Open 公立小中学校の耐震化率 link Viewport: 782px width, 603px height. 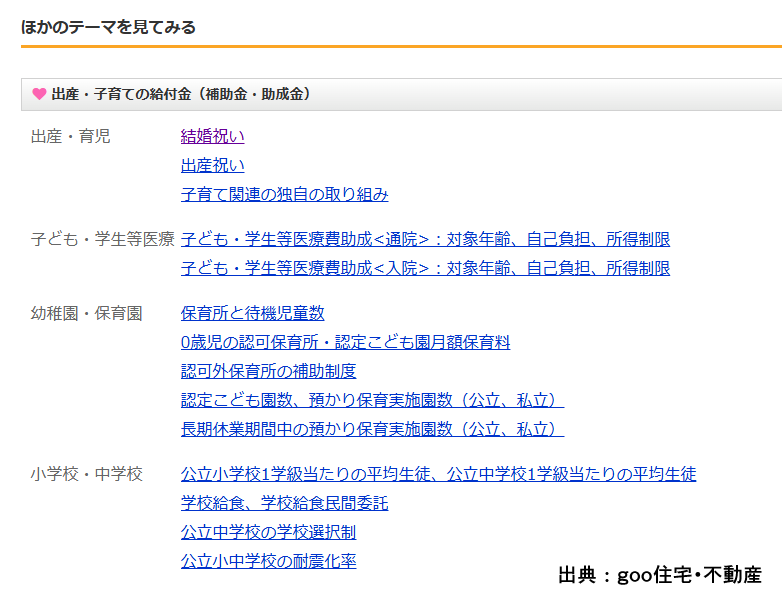click(268, 561)
